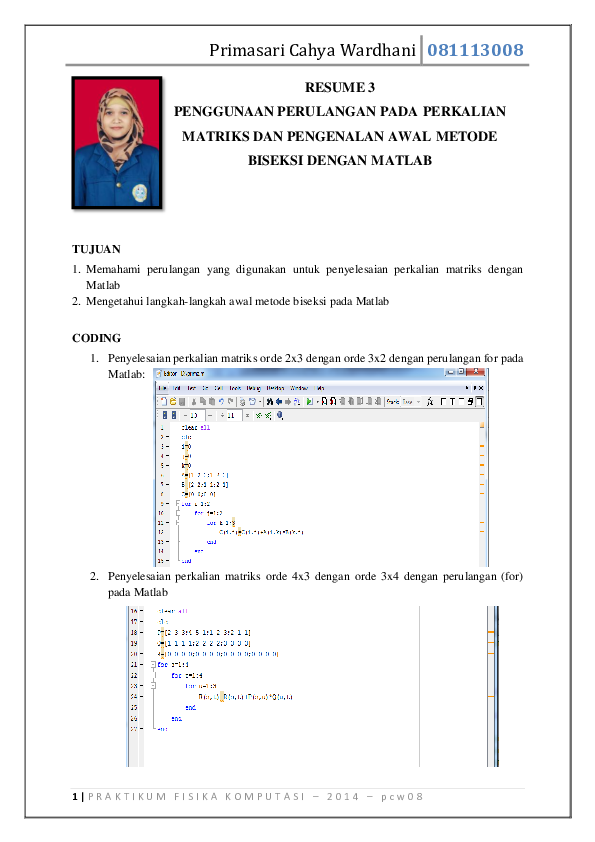Click the 1.1 multiply-value input field
The height and width of the screenshot is (842, 595).
[234, 415]
